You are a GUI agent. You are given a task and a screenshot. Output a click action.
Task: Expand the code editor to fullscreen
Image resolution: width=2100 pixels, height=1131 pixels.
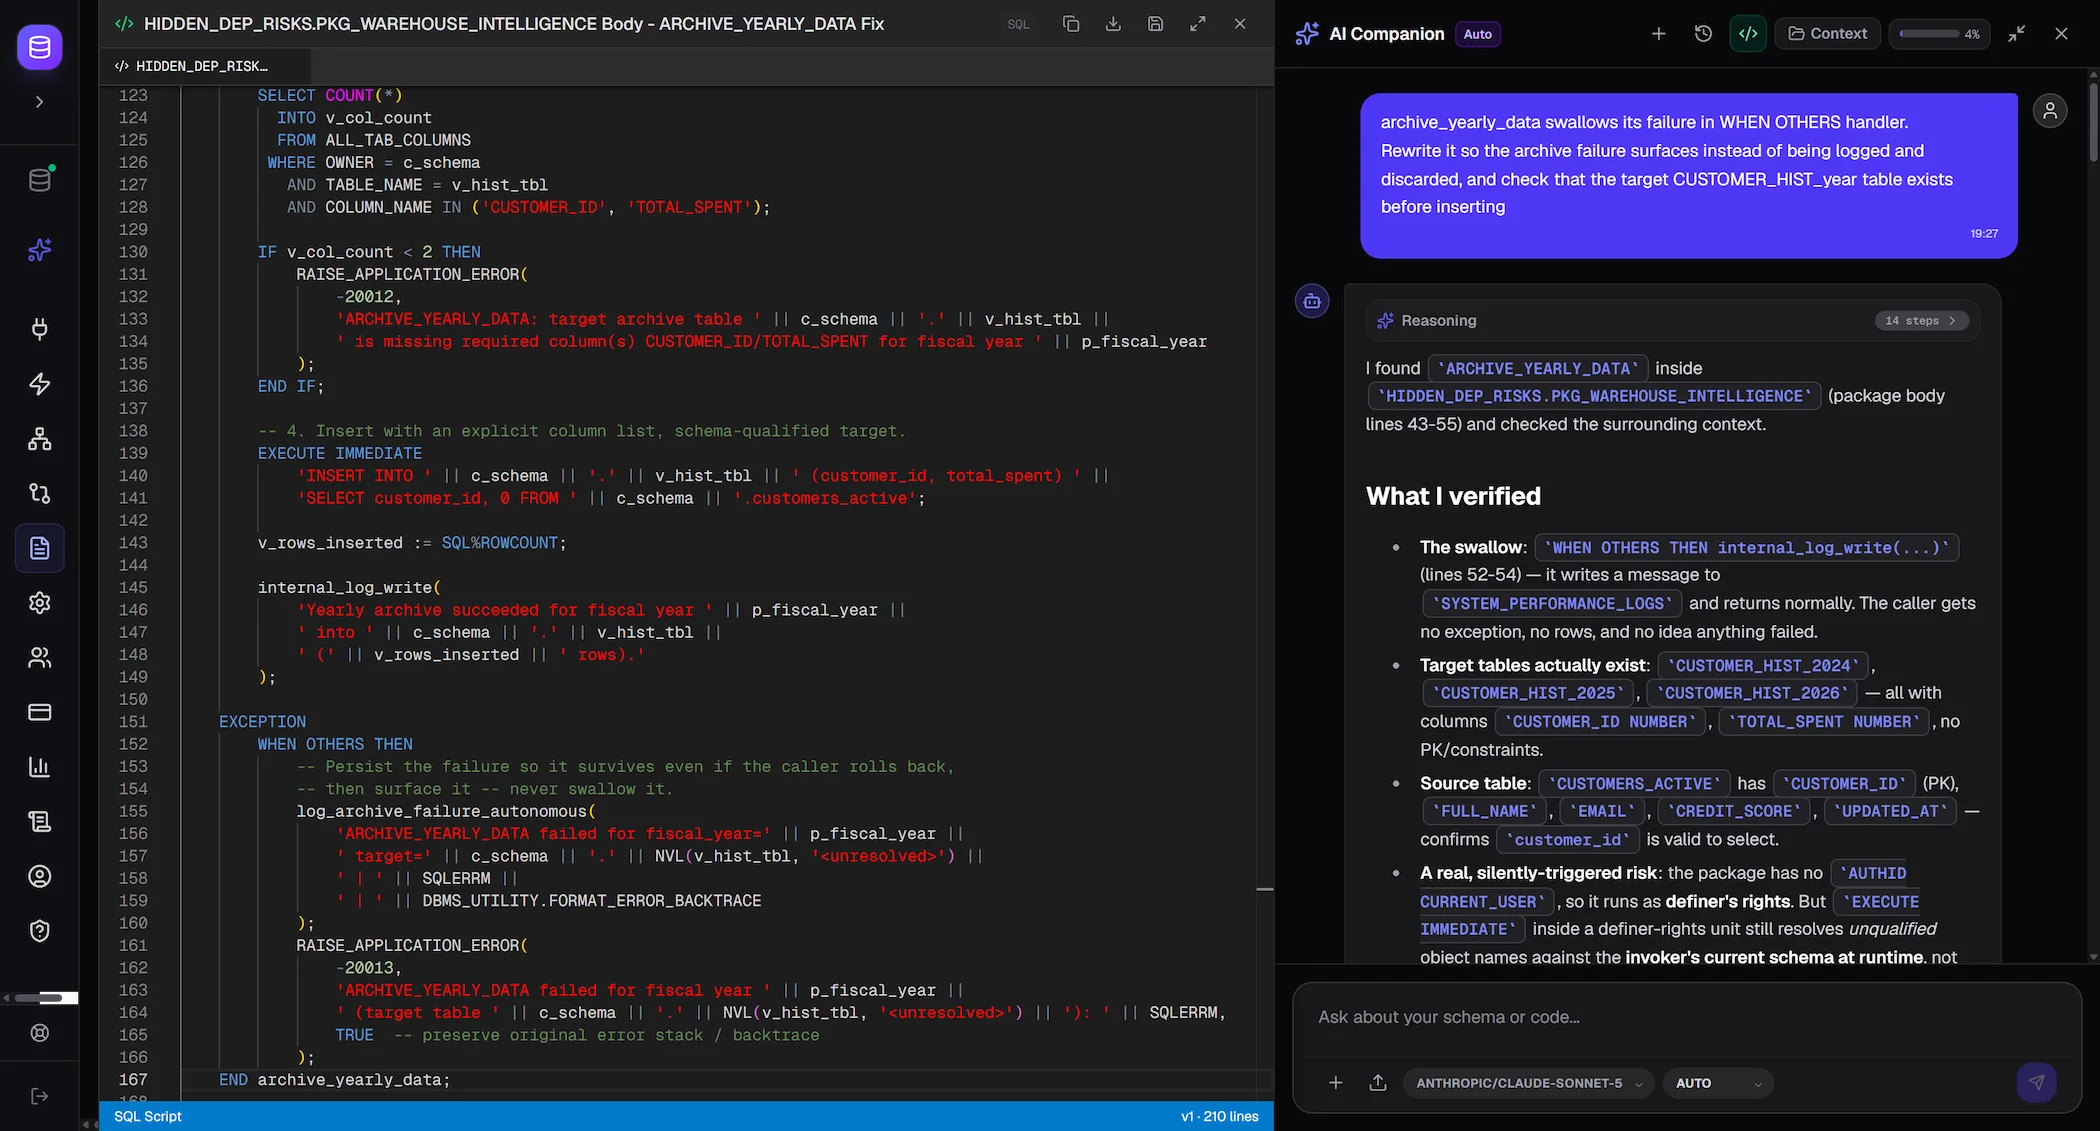click(1197, 24)
